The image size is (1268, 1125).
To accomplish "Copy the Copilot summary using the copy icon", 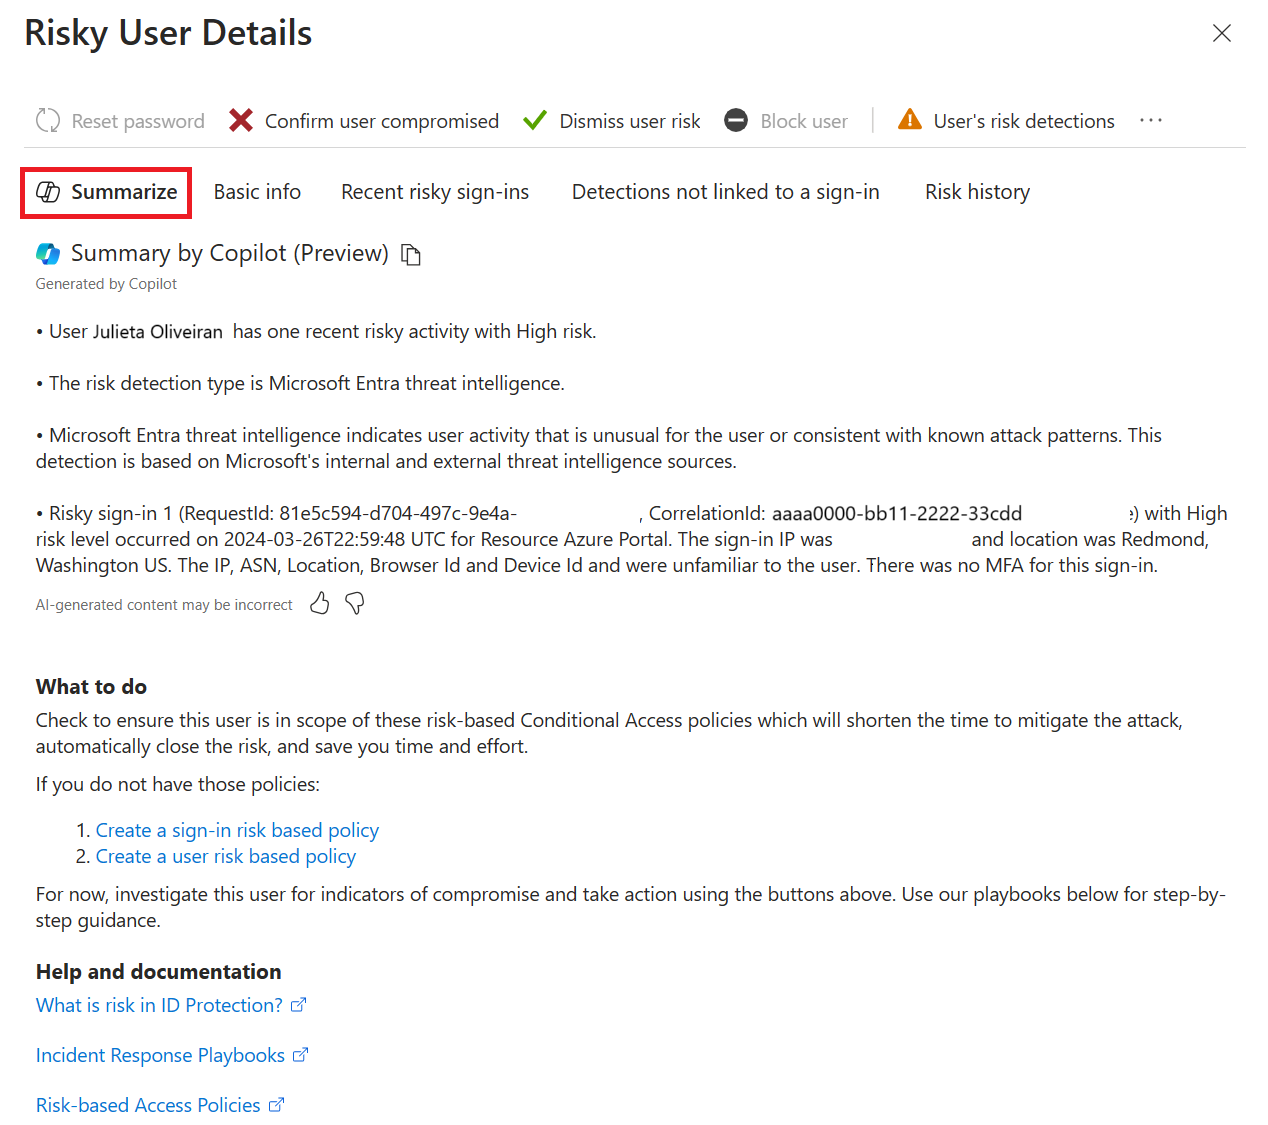I will tap(410, 254).
